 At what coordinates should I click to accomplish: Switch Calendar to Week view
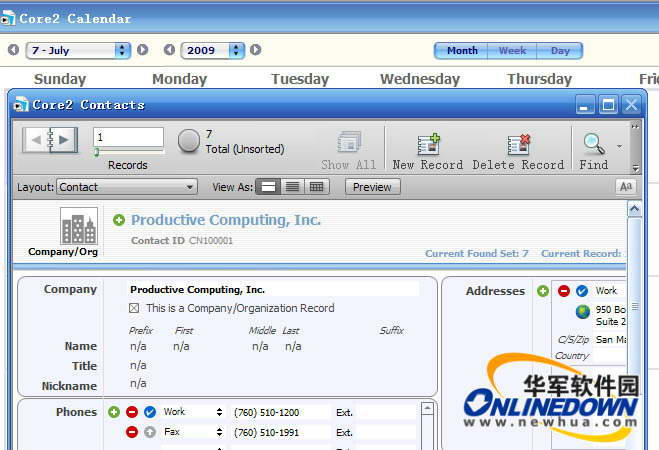coord(512,51)
